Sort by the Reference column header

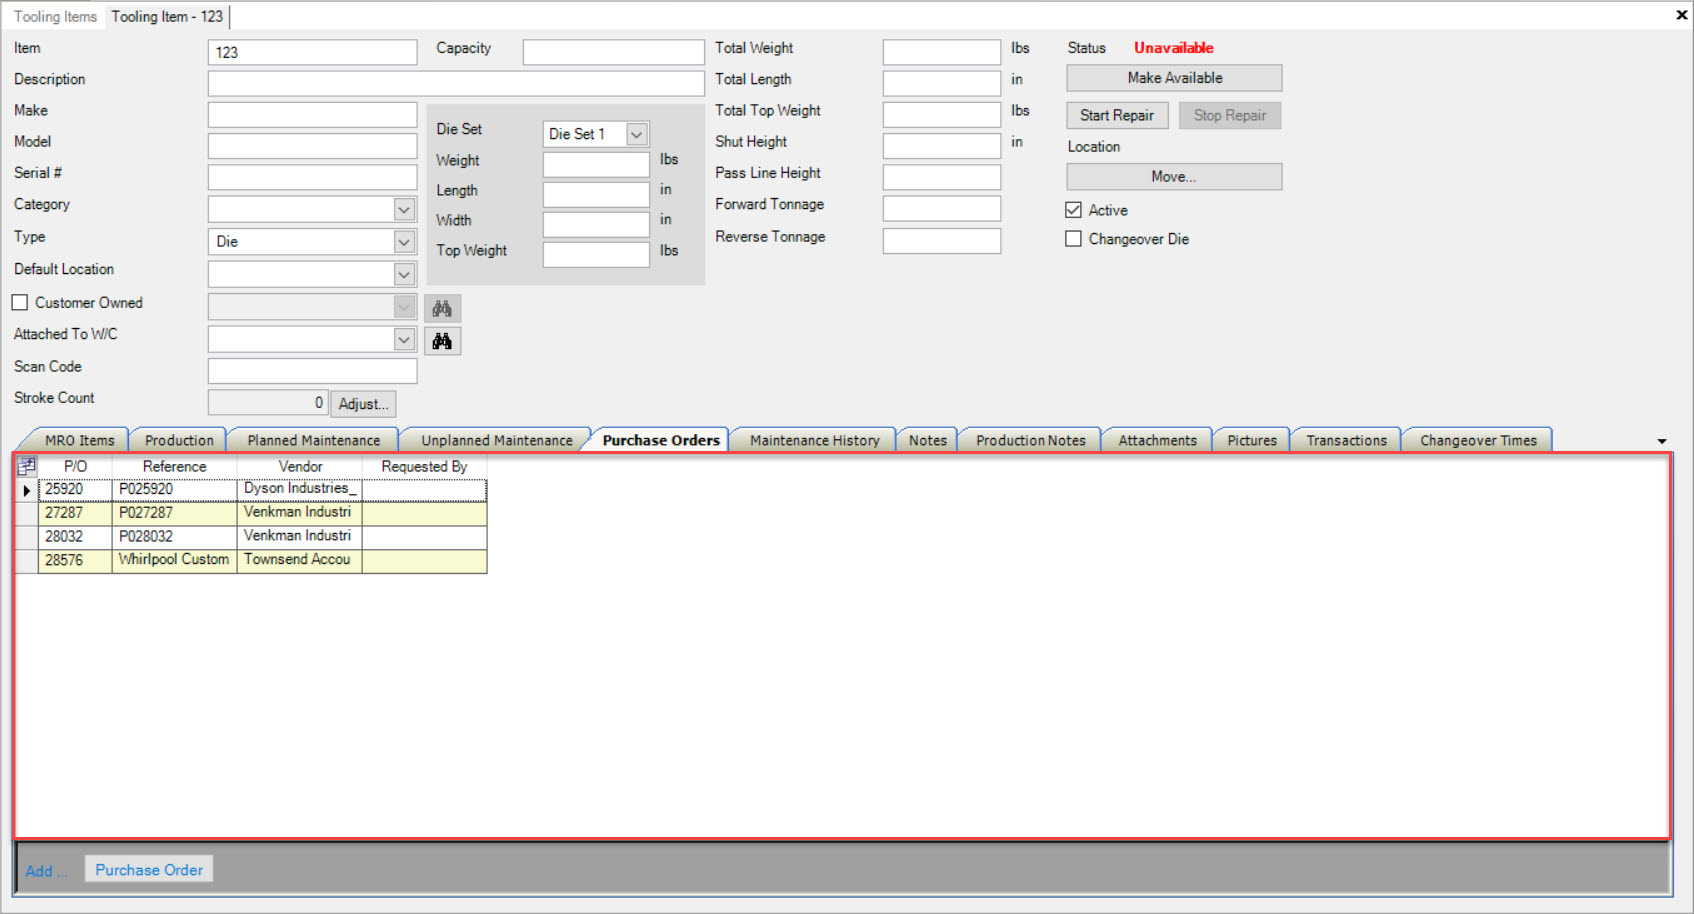click(174, 466)
